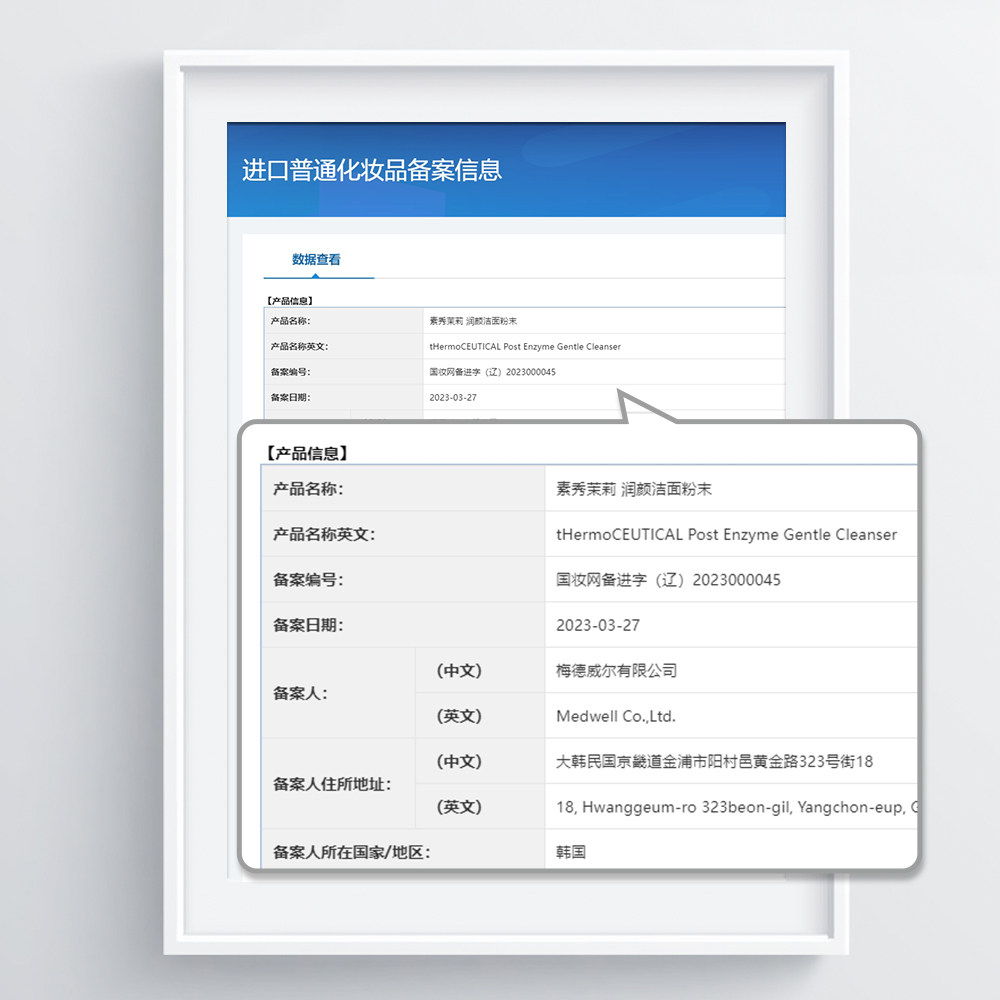1000x1000 pixels.
Task: Select the 备案人所在国家/地区: label
Action: point(351,853)
